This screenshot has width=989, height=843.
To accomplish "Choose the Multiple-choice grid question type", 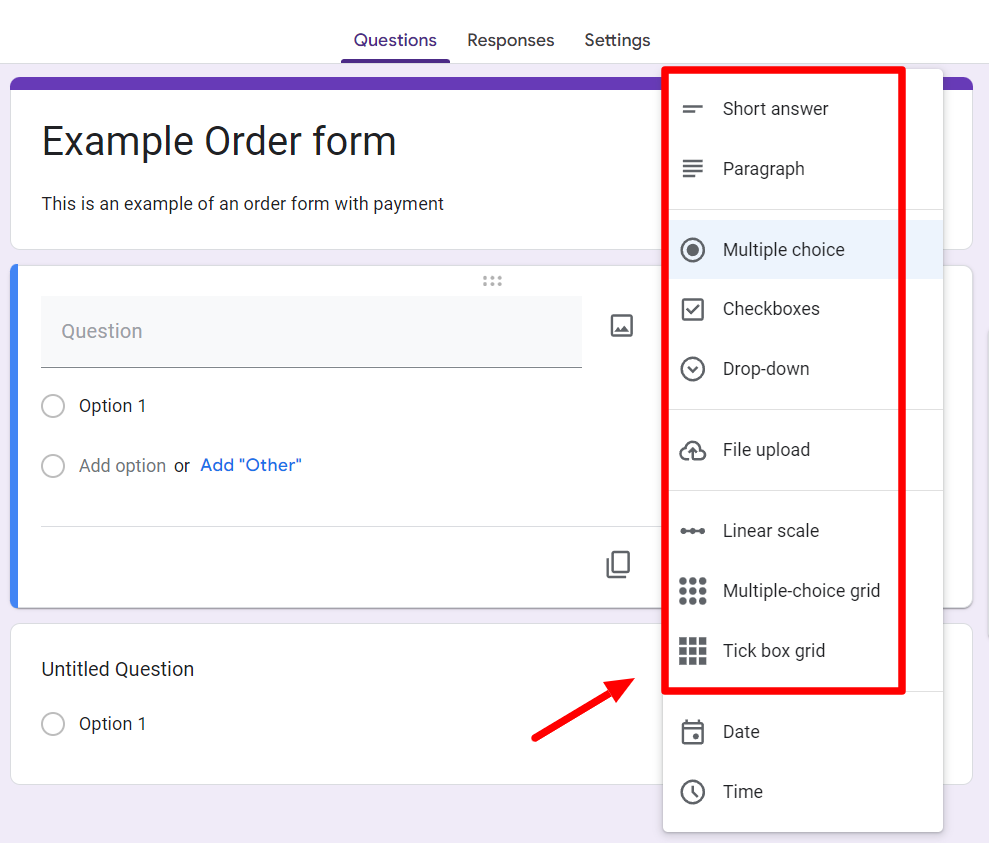I will tap(801, 591).
